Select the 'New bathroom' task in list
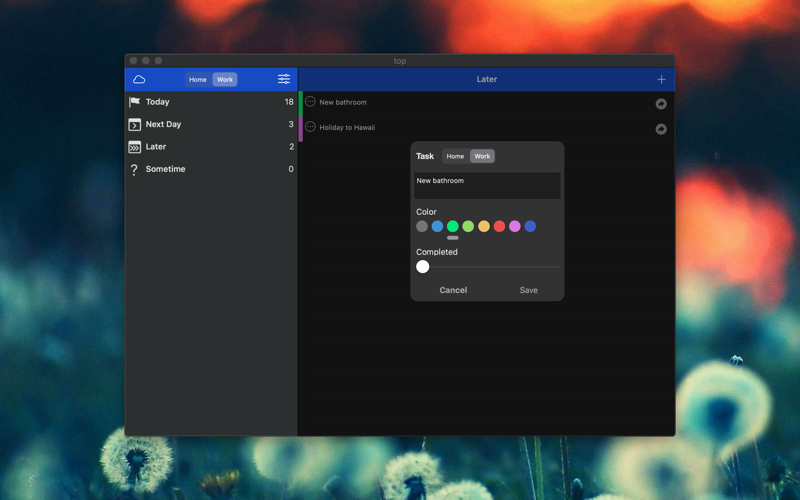The width and height of the screenshot is (800, 500). 343,102
